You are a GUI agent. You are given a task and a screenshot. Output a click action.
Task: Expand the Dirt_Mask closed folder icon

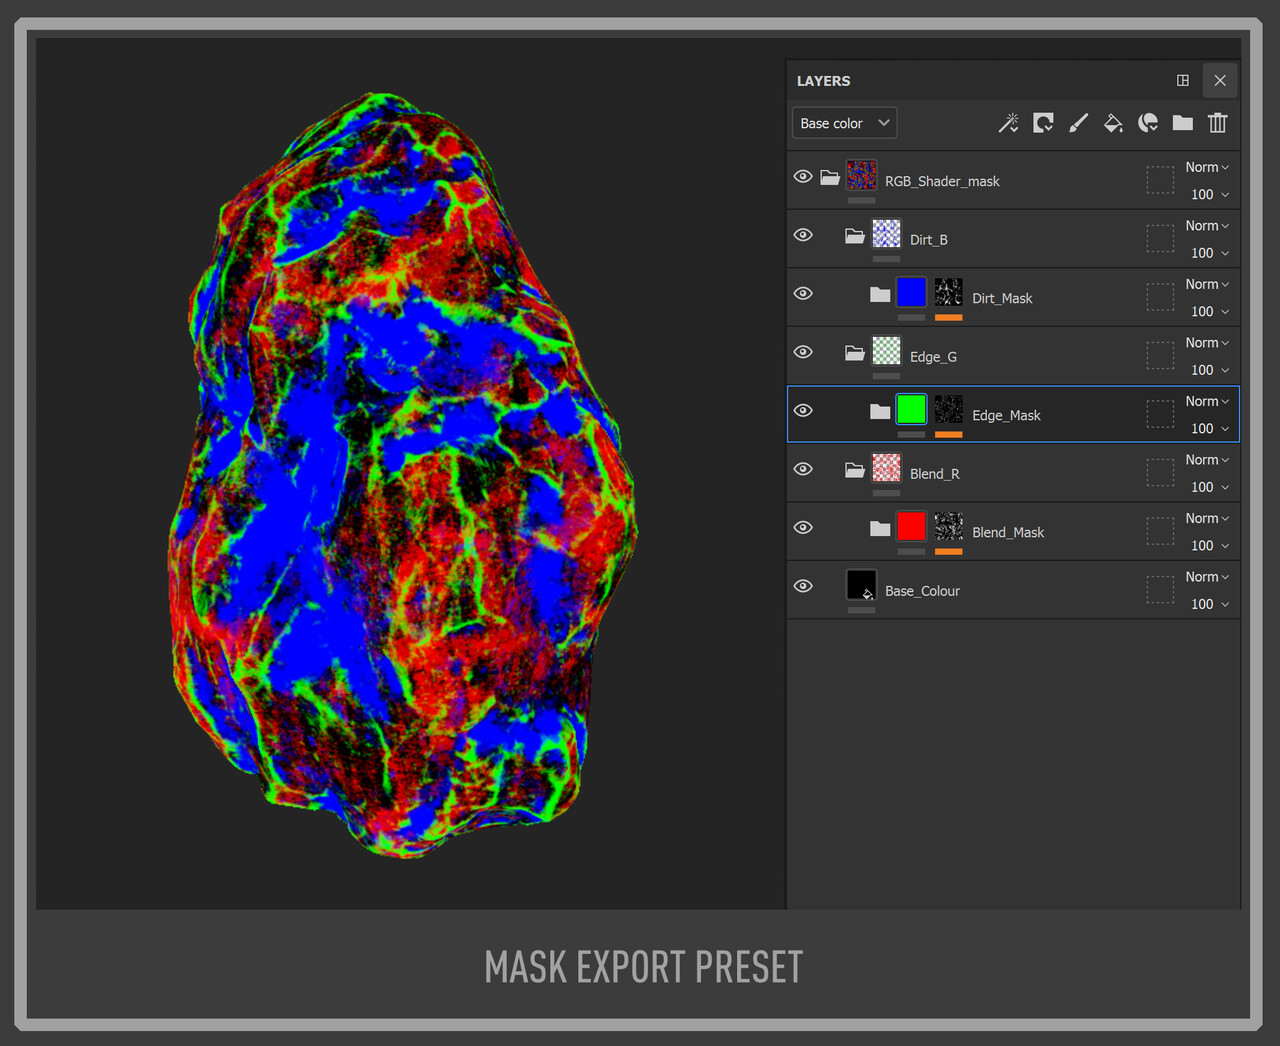pyautogui.click(x=880, y=294)
